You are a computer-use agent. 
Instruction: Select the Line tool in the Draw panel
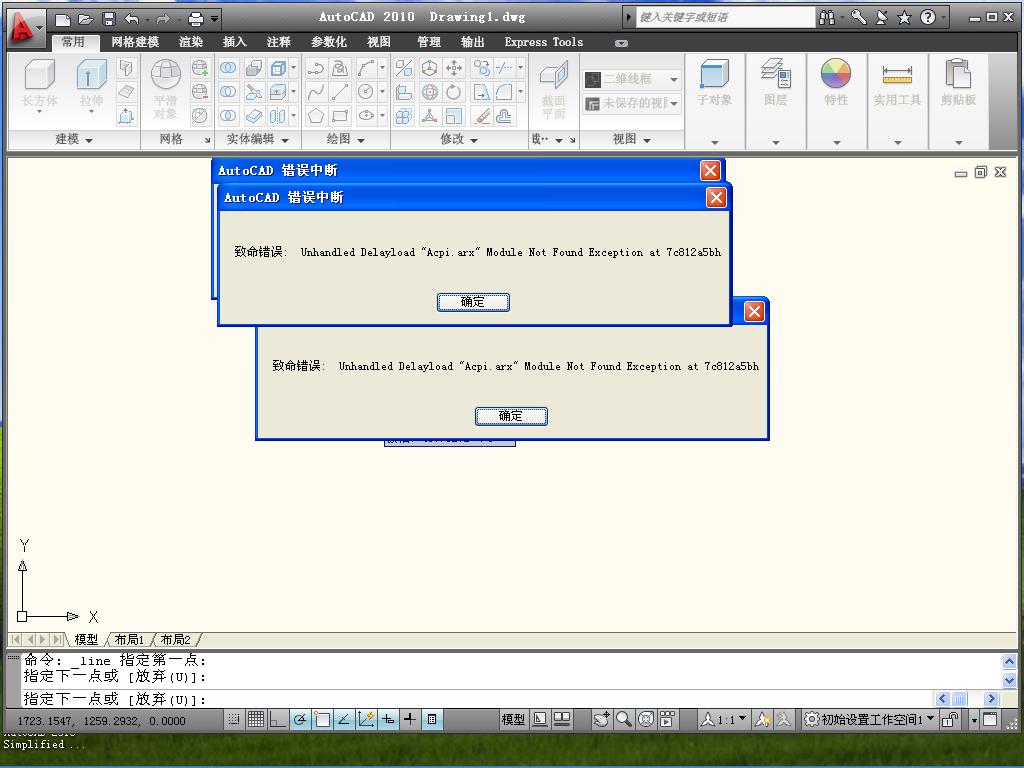pyautogui.click(x=340, y=92)
